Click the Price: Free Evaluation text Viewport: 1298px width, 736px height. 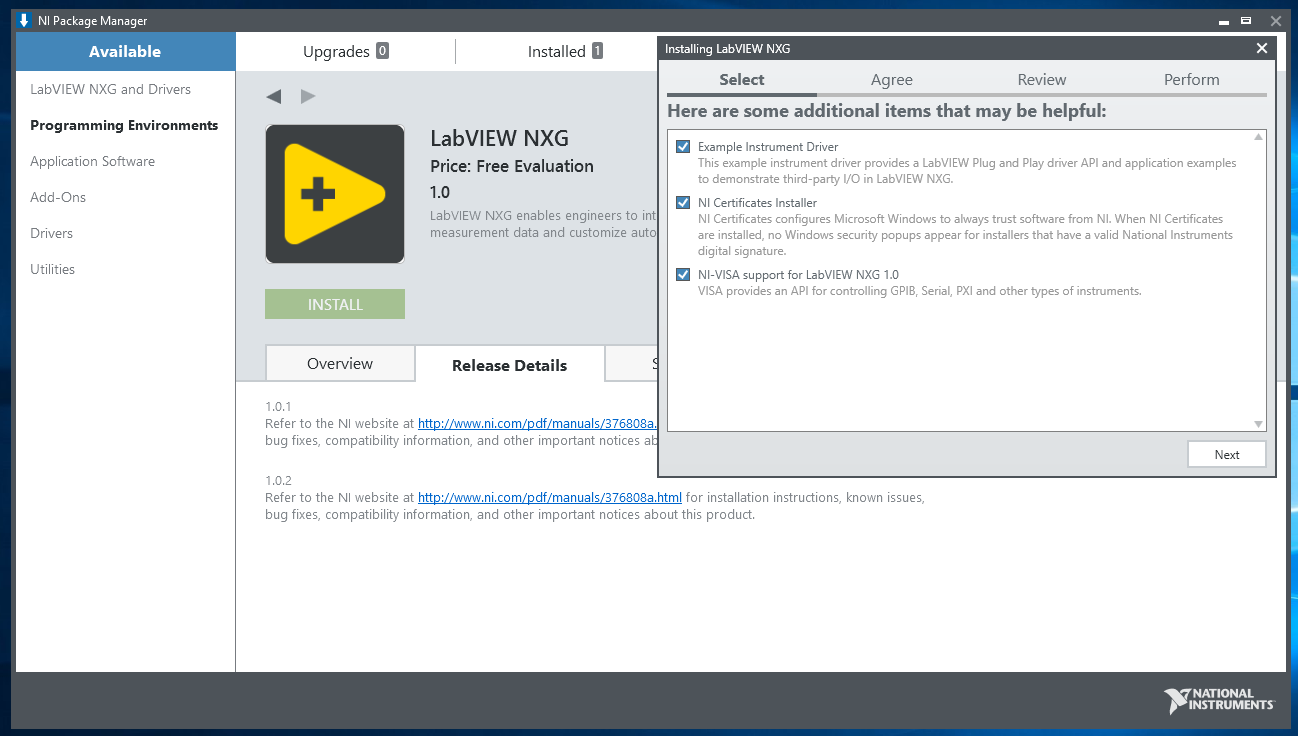[512, 166]
